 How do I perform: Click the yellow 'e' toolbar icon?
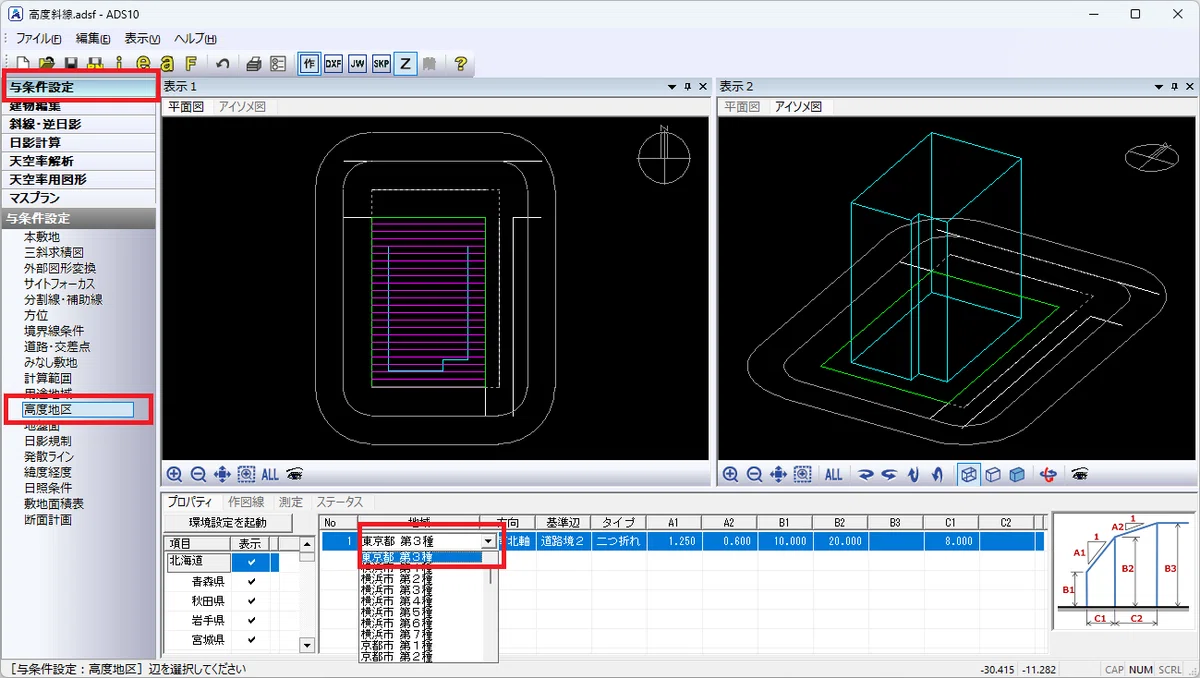click(x=143, y=63)
